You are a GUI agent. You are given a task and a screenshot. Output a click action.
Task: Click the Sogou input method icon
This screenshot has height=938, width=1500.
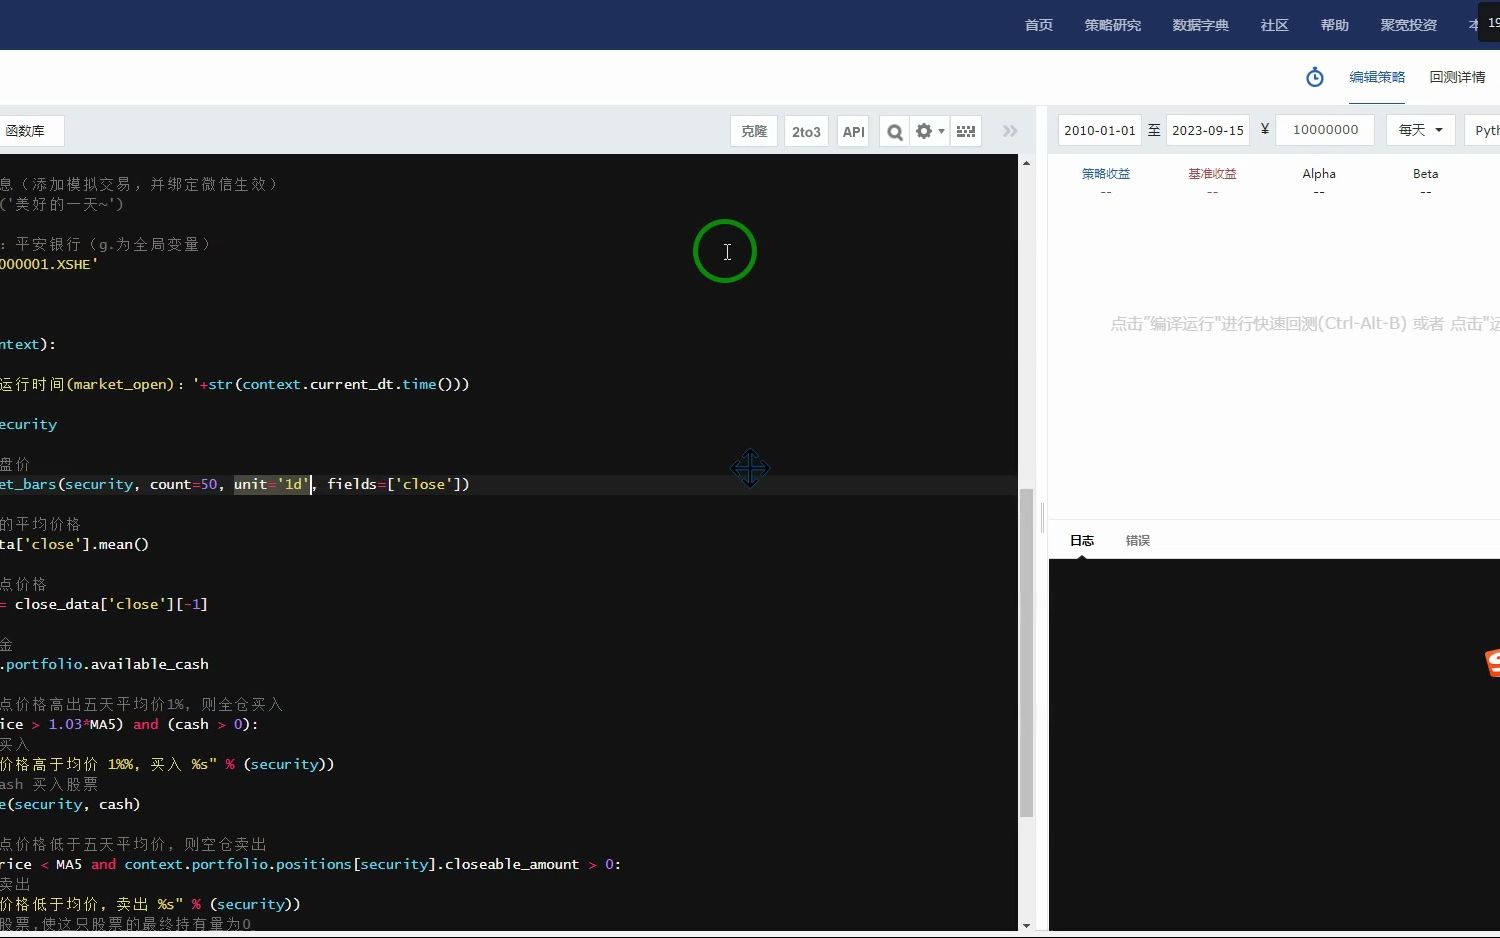1492,662
